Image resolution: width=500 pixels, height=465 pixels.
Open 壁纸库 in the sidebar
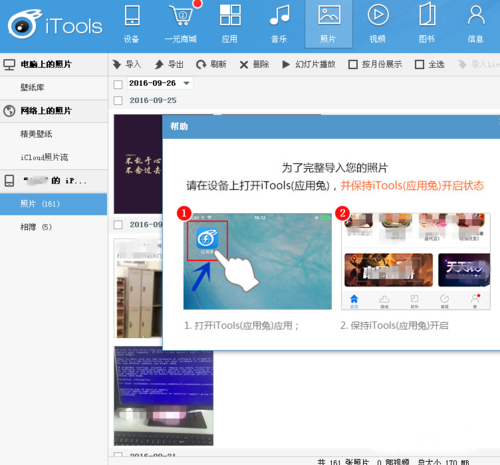coord(54,87)
